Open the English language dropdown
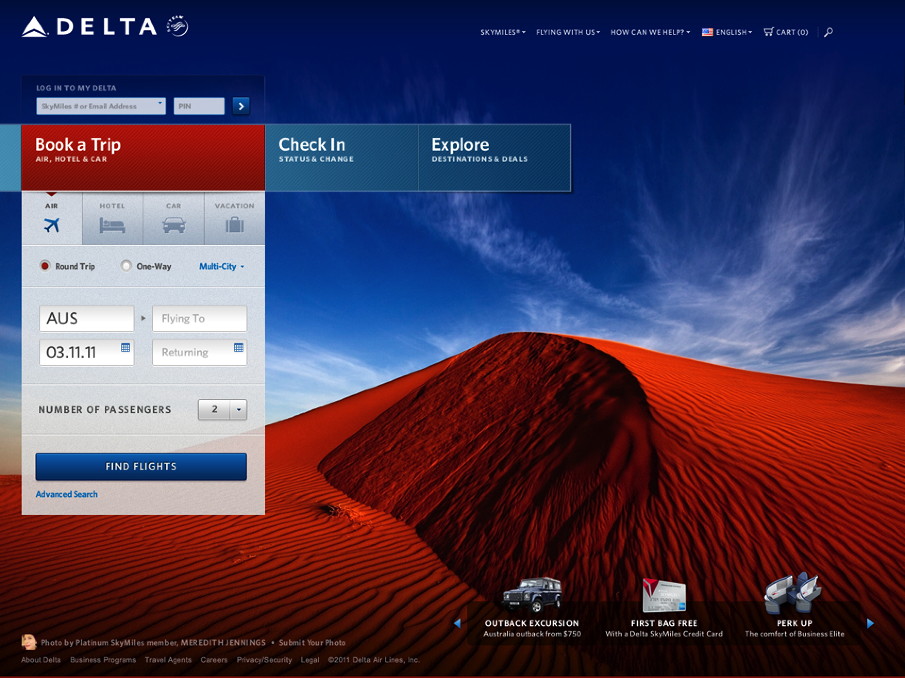Screen dimensions: 905x678 (734, 32)
